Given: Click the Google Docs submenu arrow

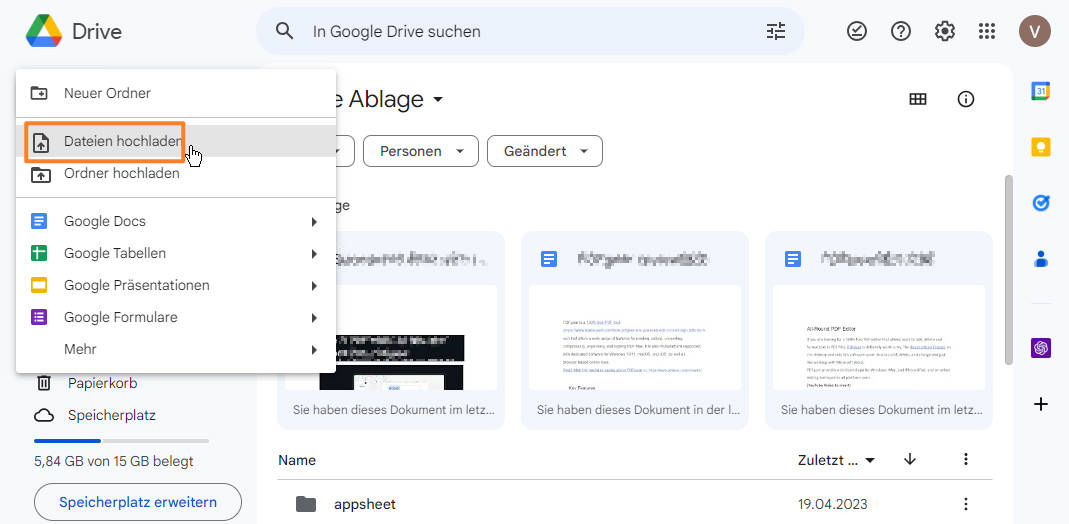Looking at the screenshot, I should point(314,221).
